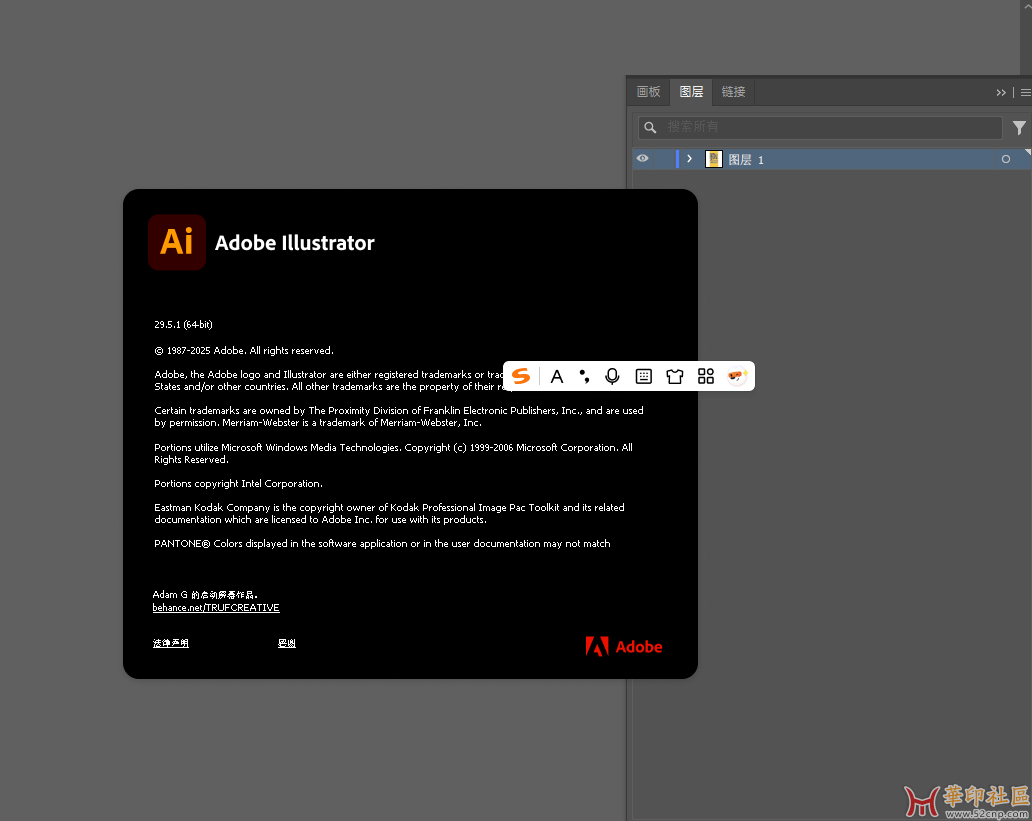Click the Adobe Illustrator title text
Image resolution: width=1032 pixels, height=821 pixels.
click(294, 243)
